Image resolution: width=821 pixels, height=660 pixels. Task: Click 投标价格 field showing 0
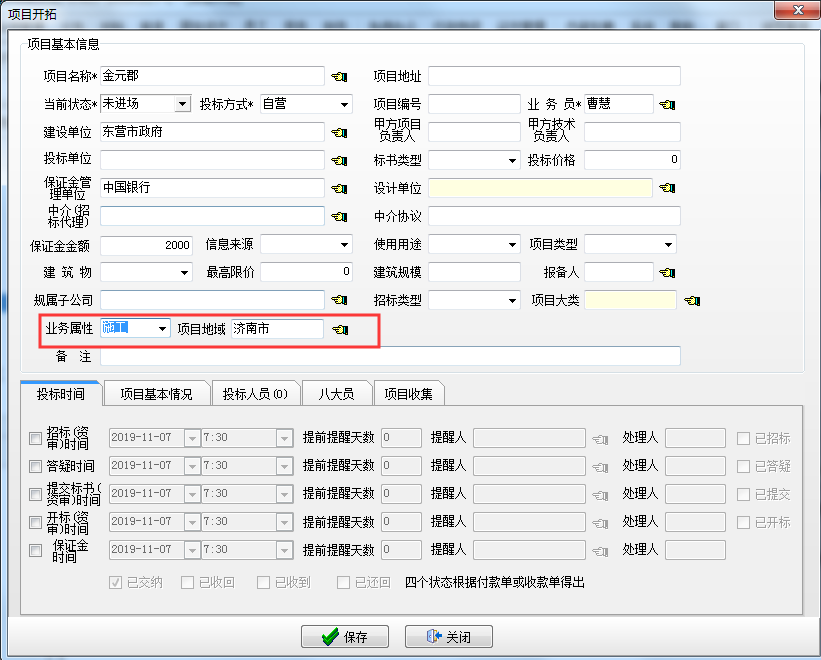[x=632, y=160]
